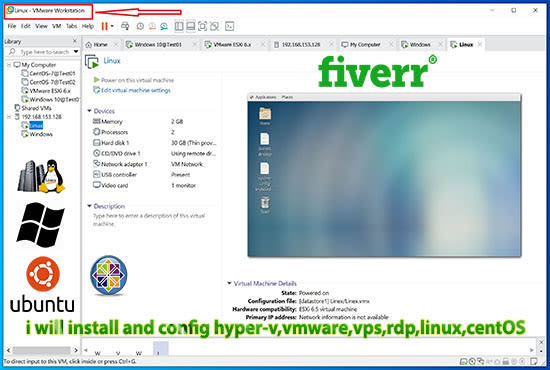550x370 pixels.
Task: Select the highlighted Linux VM in library
Action: pos(36,125)
